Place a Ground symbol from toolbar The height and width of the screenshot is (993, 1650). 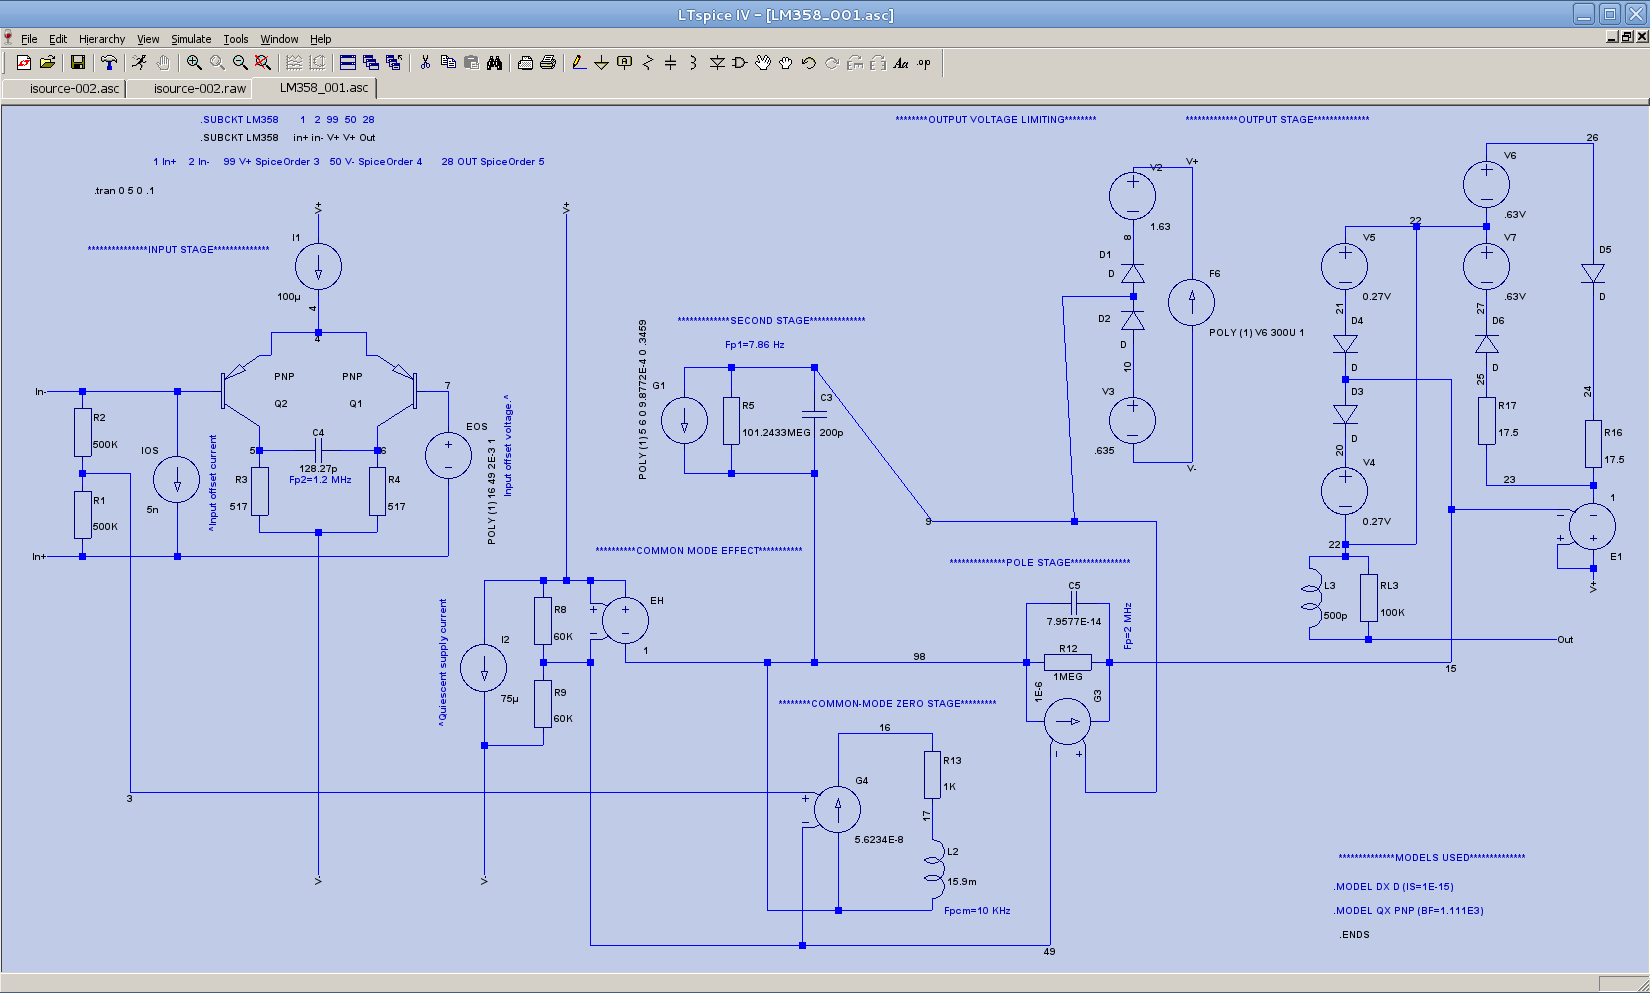click(602, 62)
